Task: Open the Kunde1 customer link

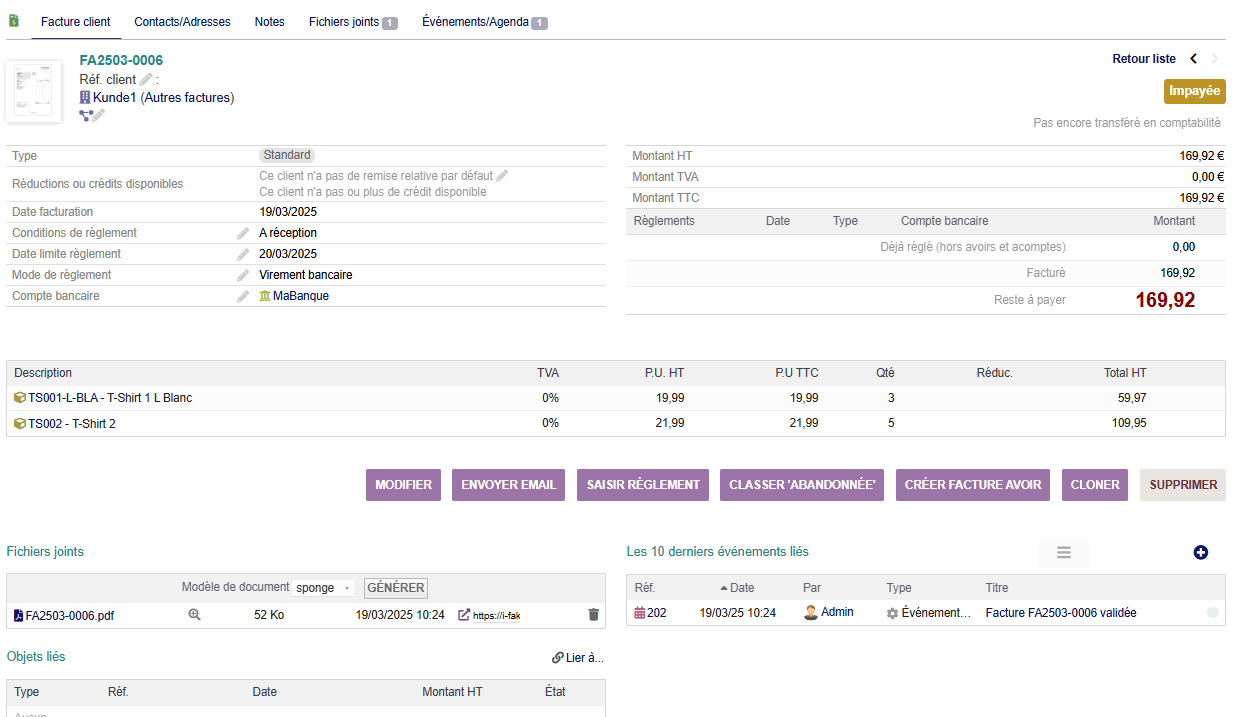Action: (114, 98)
